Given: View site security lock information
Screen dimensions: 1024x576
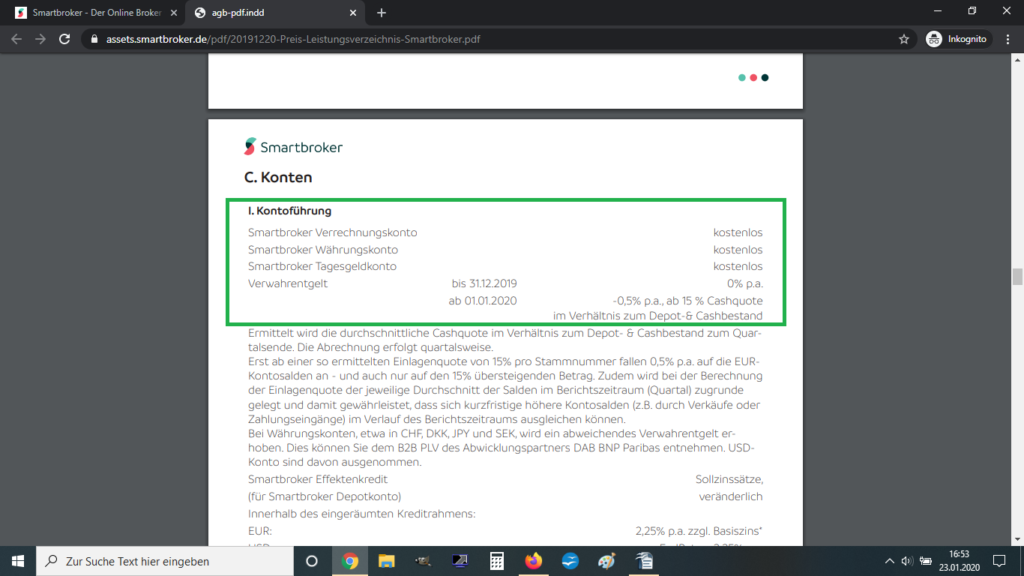Looking at the screenshot, I should [94, 39].
